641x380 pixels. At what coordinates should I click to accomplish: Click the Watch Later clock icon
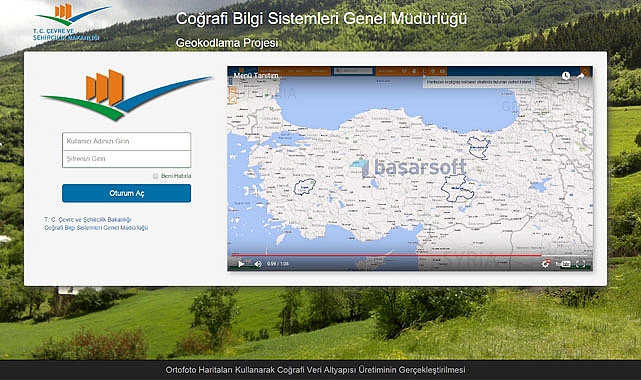566,76
